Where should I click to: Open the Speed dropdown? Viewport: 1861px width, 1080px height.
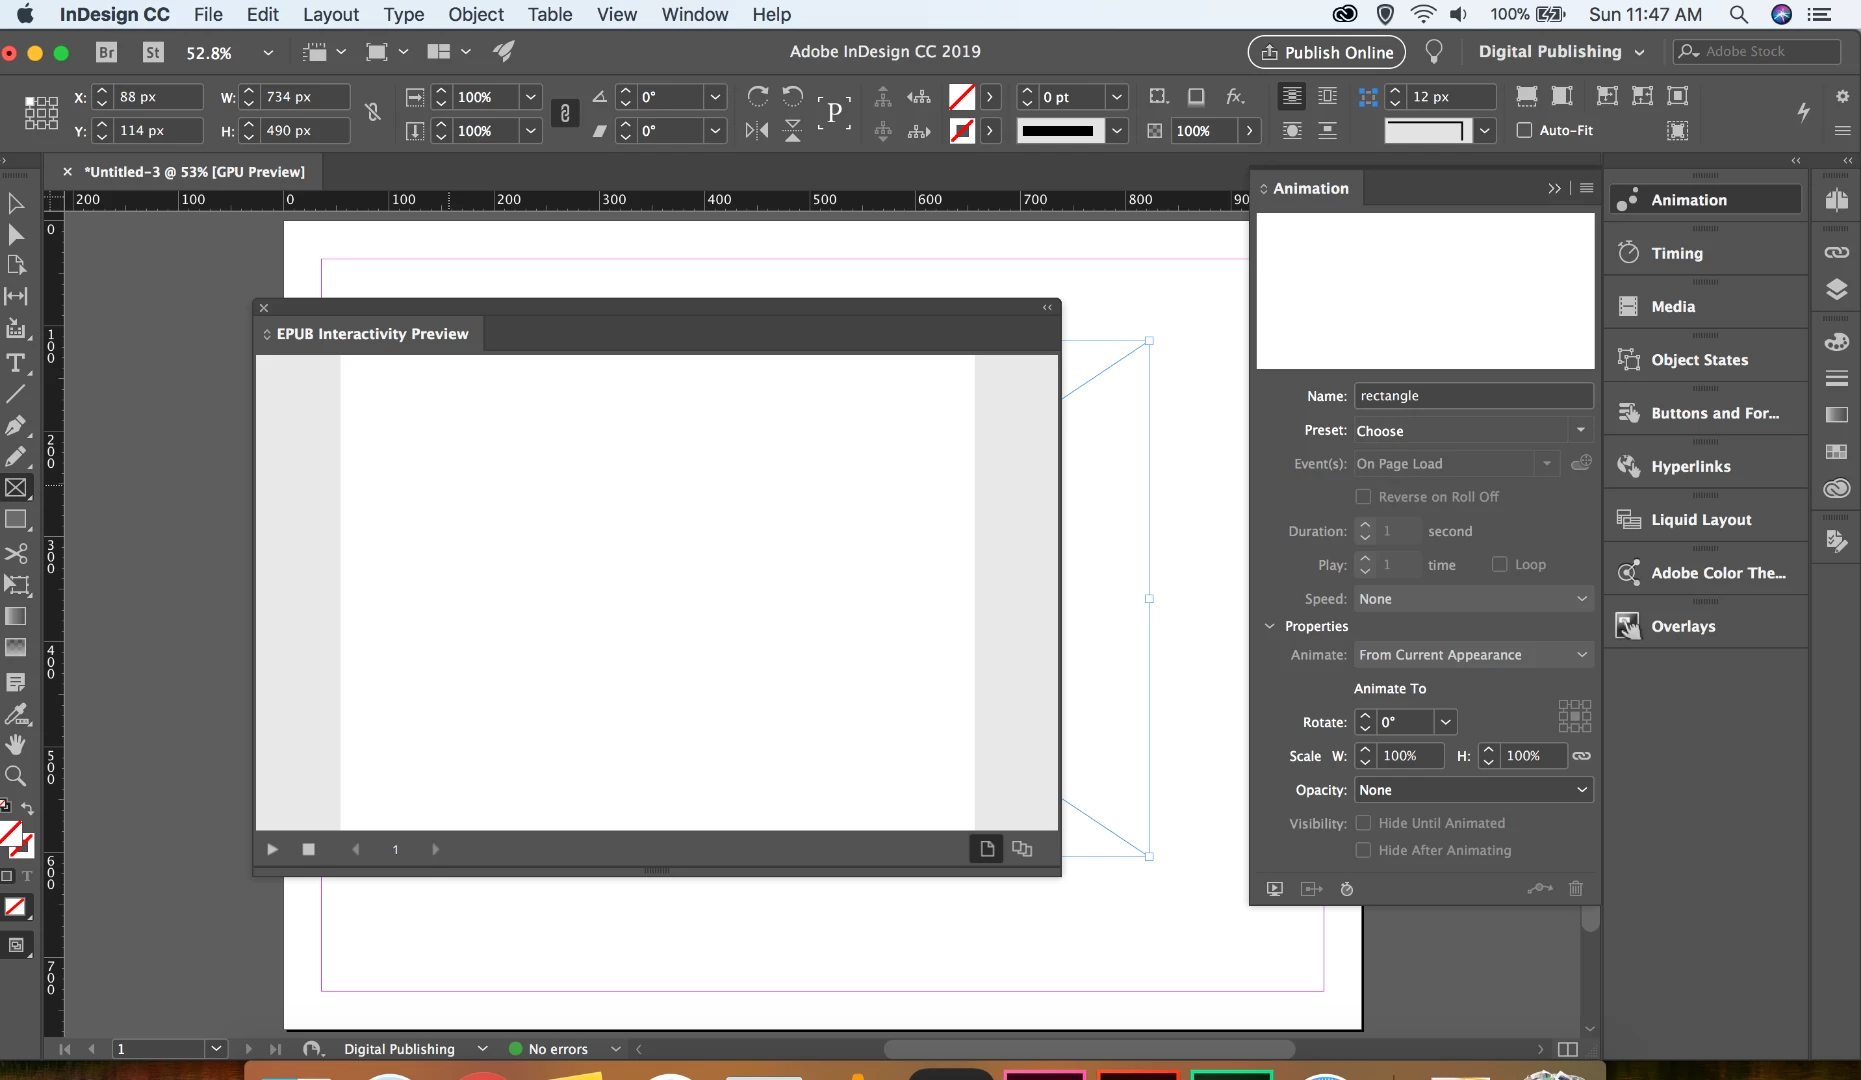(1474, 599)
